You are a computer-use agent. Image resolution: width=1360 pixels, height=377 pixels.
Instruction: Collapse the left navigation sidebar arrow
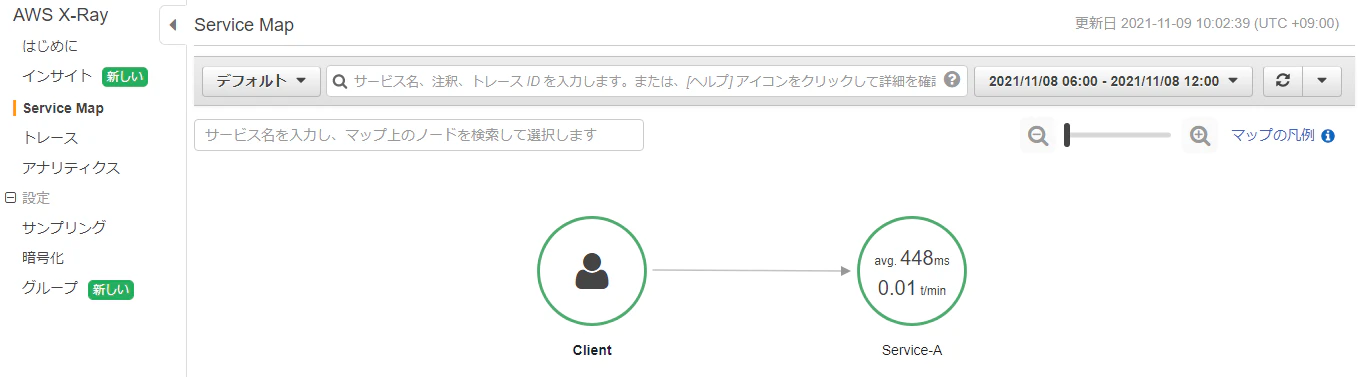(x=172, y=25)
